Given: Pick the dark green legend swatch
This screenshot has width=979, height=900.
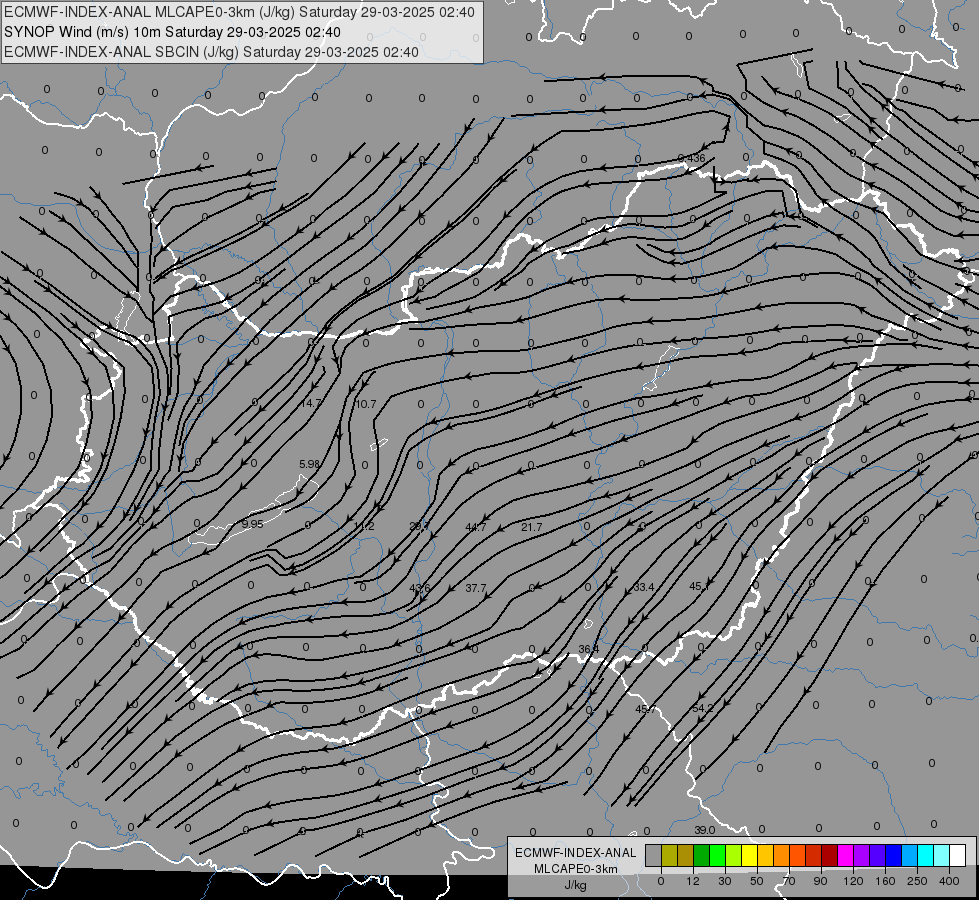Looking at the screenshot, I should tap(702, 855).
